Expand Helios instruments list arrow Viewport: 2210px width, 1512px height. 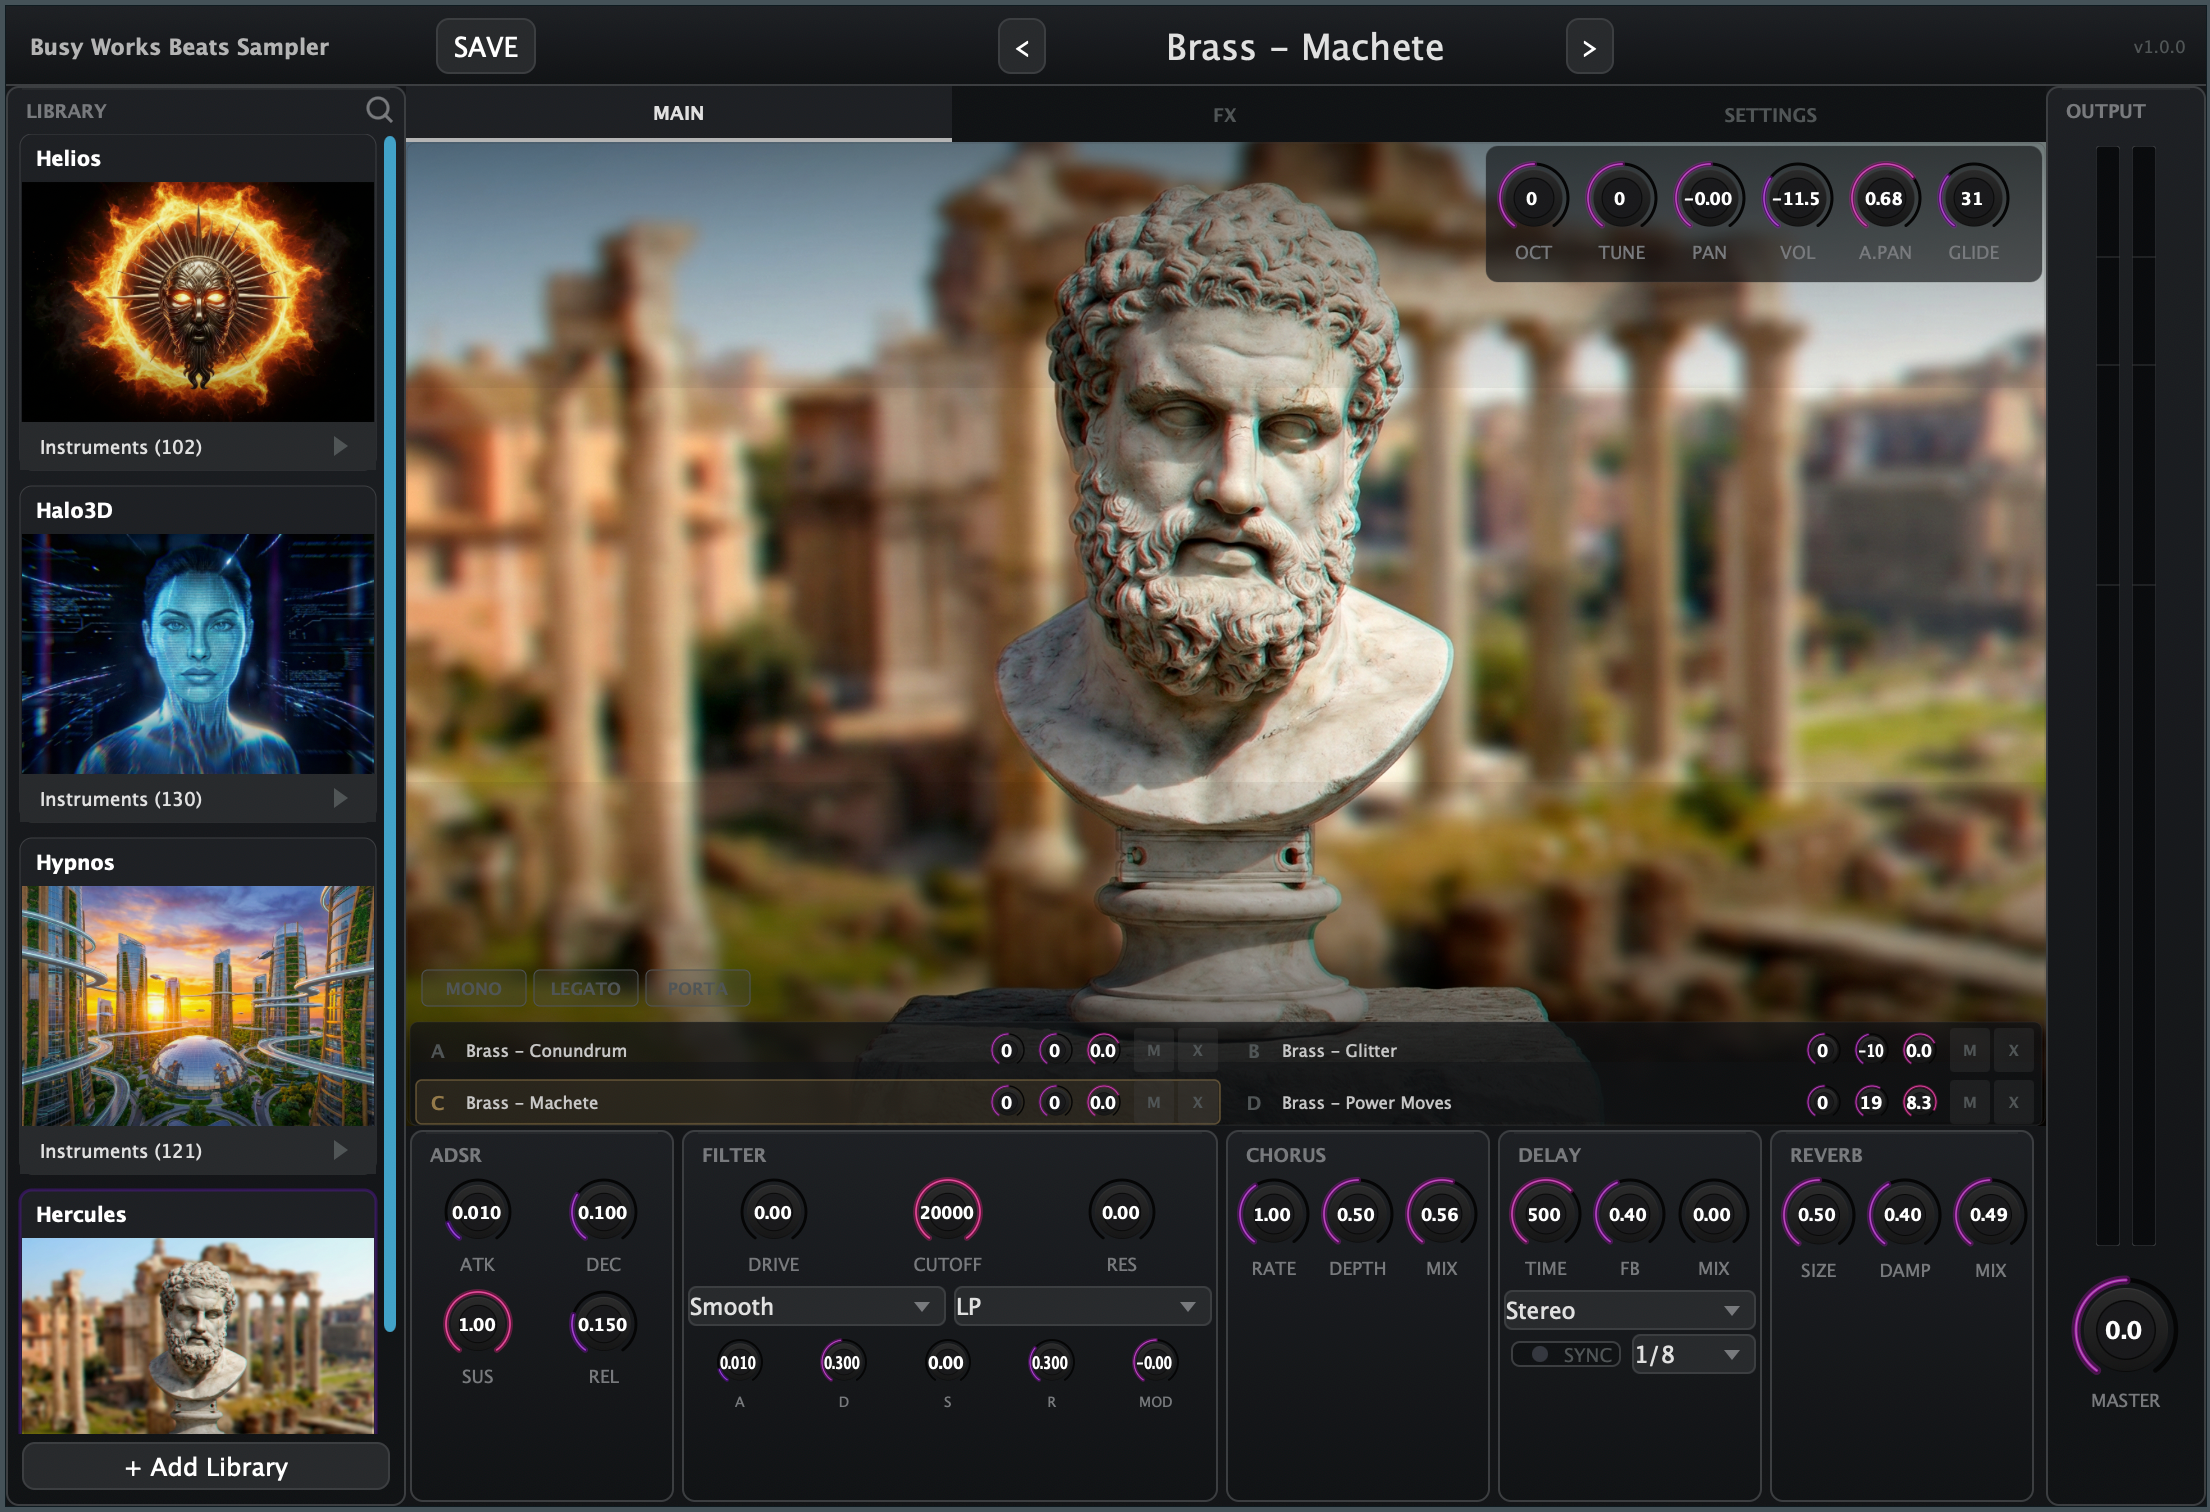pyautogui.click(x=340, y=446)
